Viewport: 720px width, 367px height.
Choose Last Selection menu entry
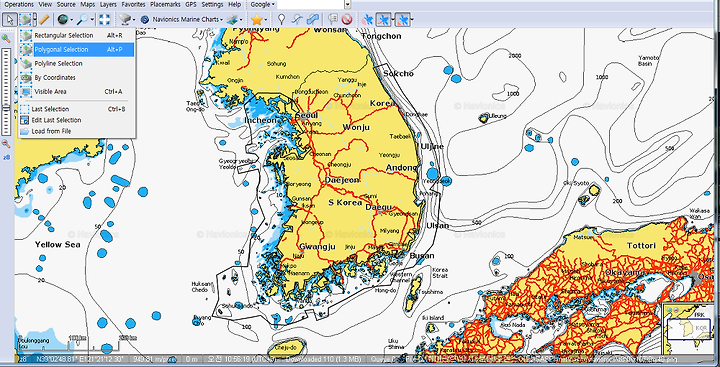click(77, 109)
